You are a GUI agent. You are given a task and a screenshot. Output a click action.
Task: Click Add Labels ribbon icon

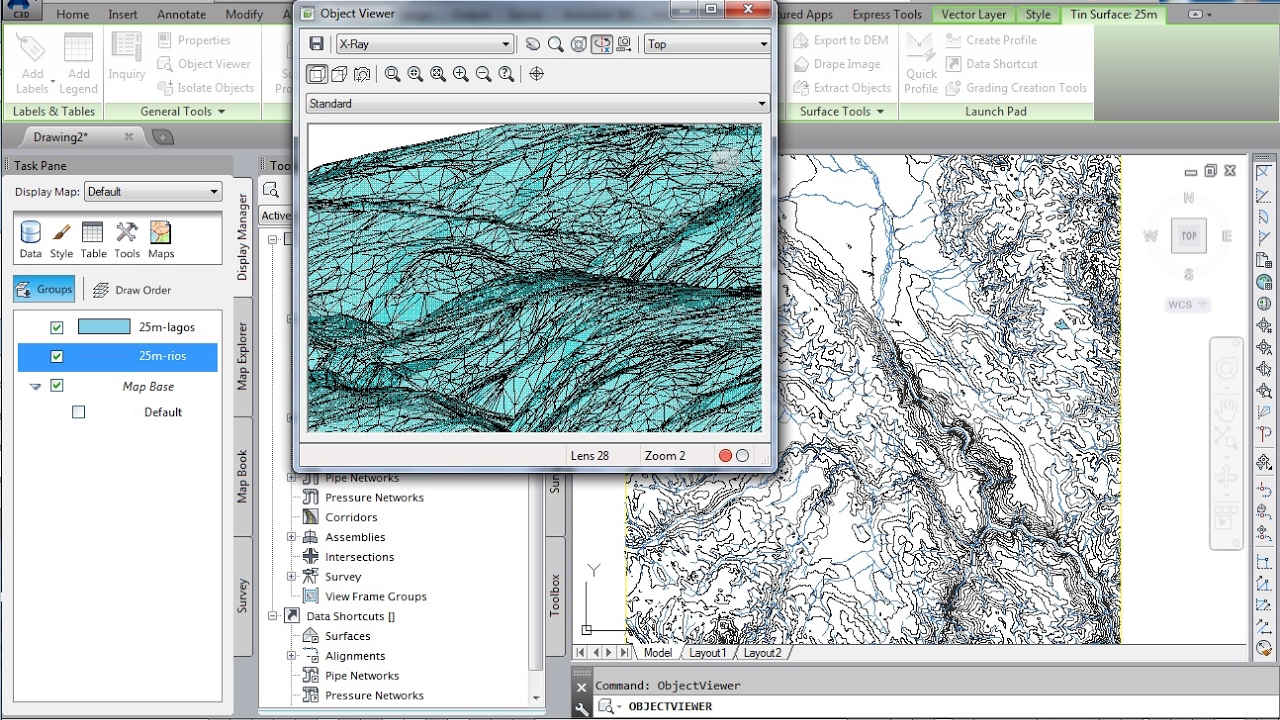coord(32,62)
